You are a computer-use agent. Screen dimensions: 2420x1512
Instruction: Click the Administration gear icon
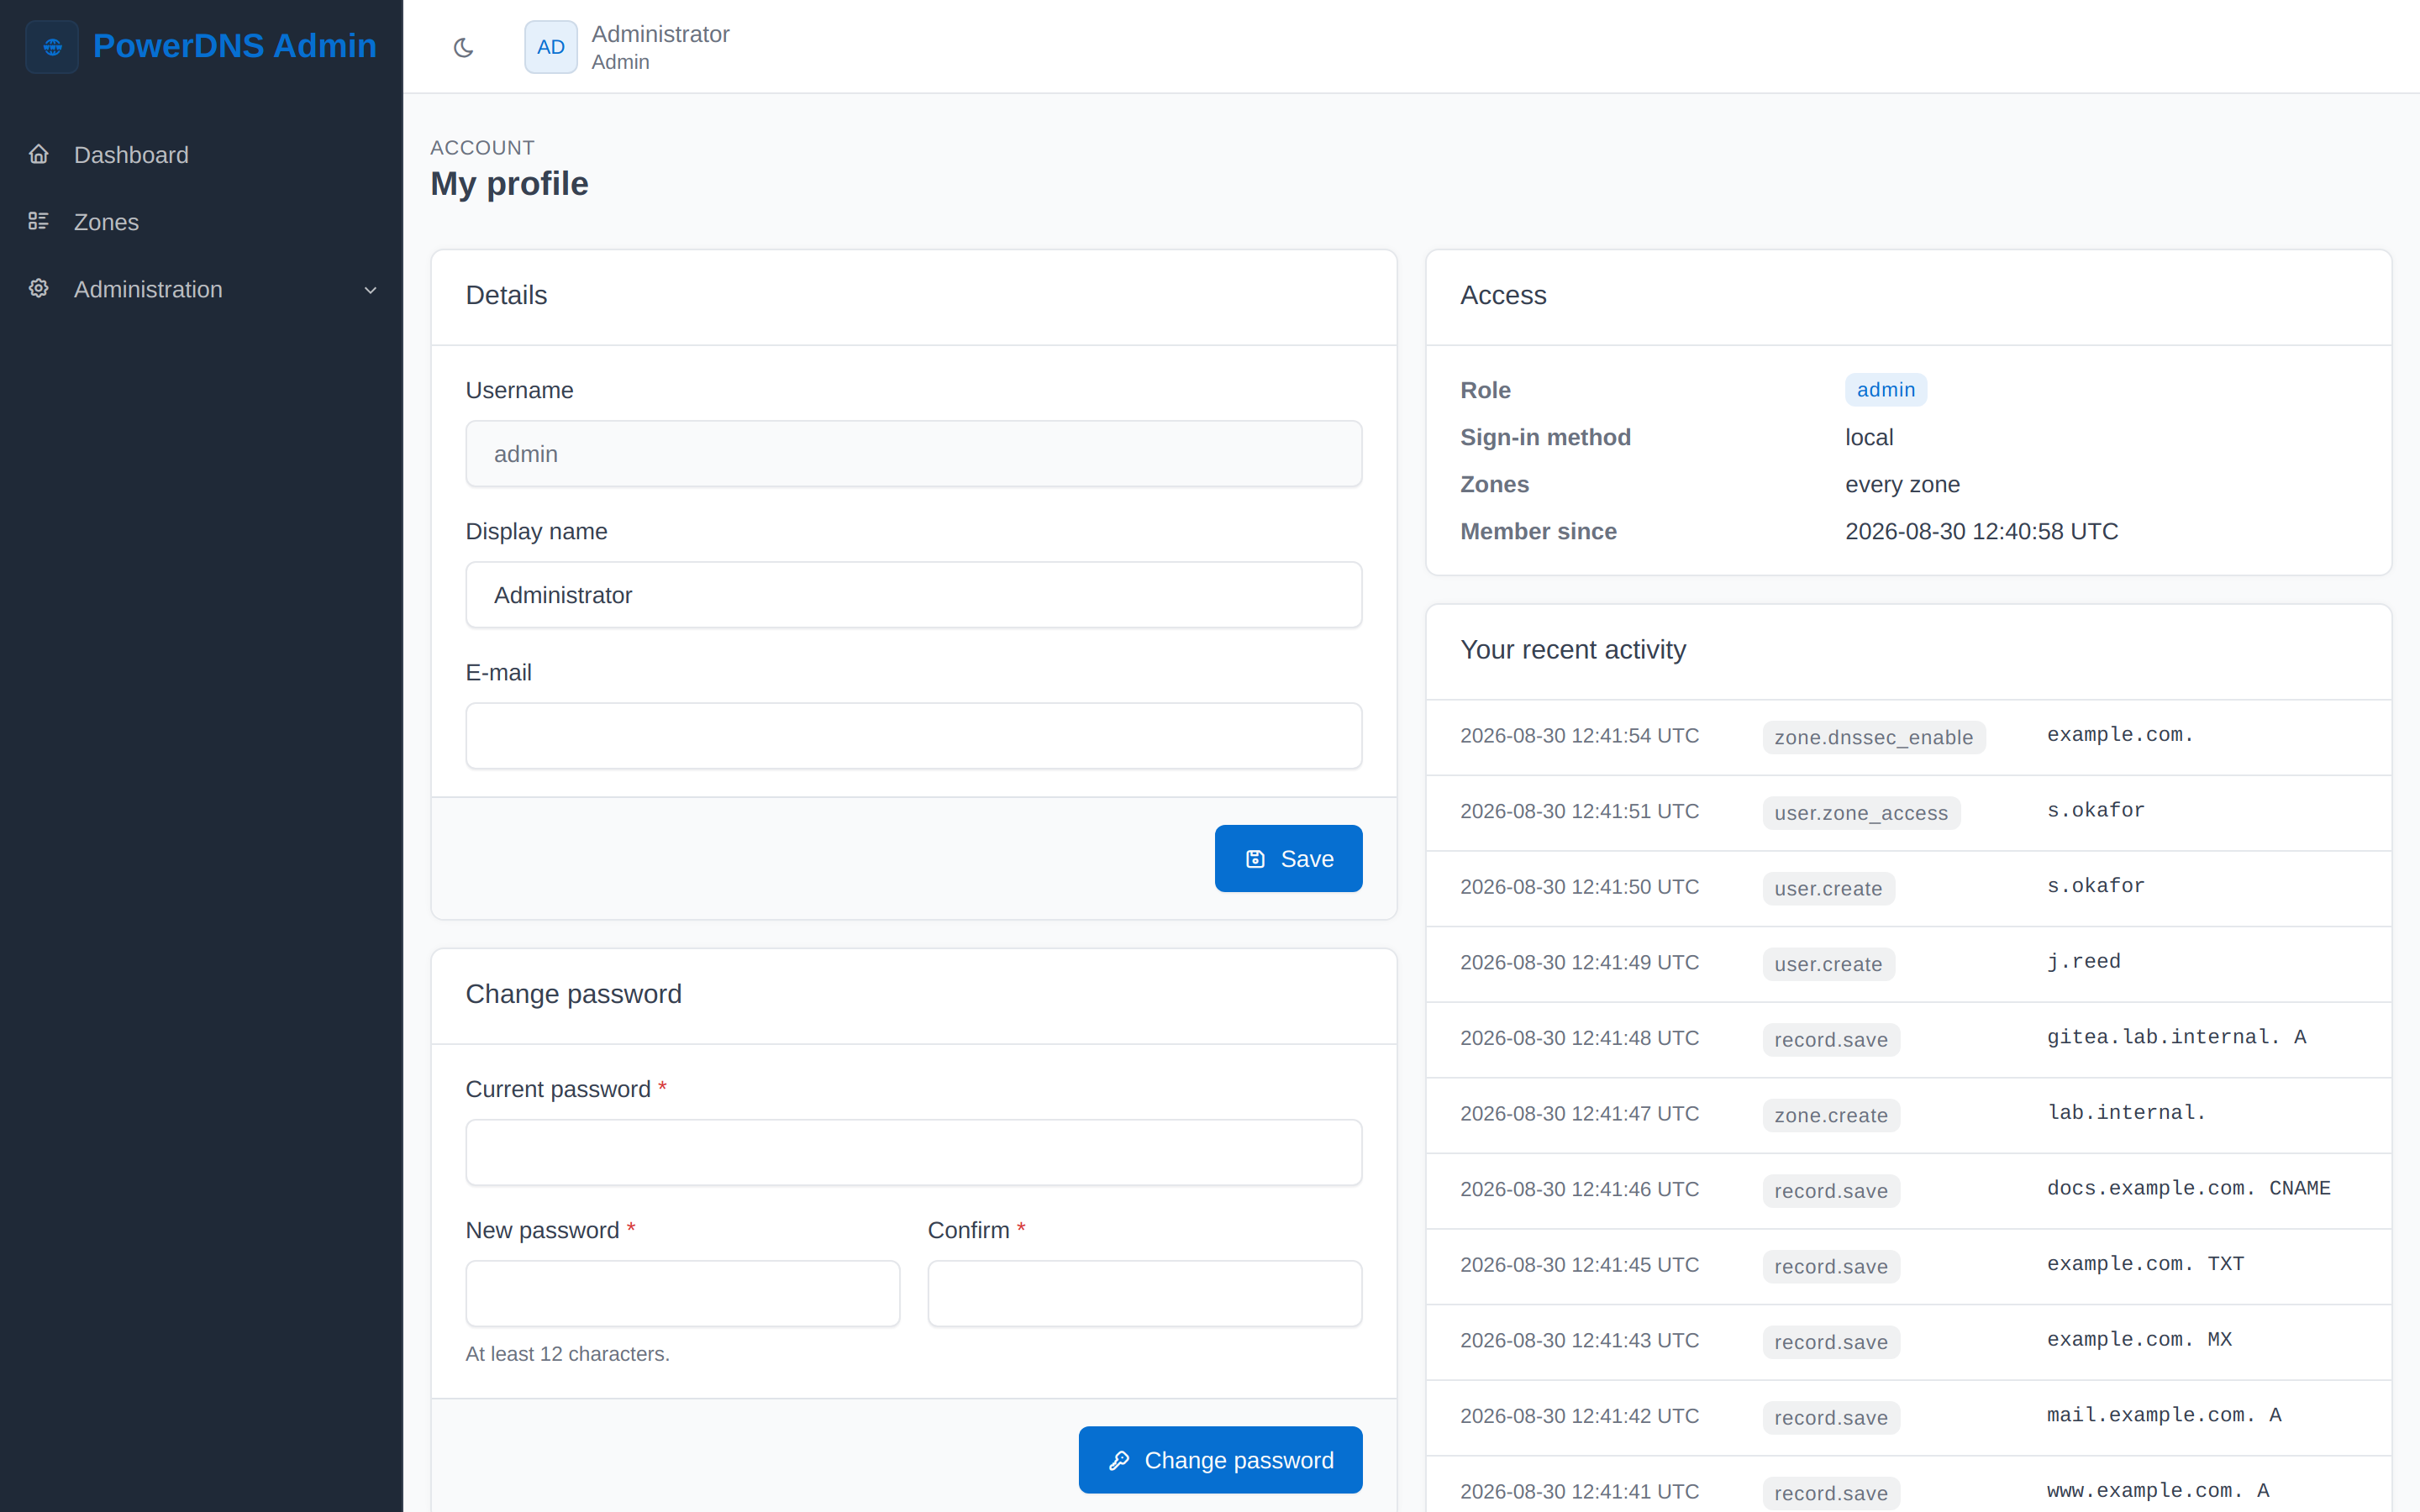click(x=39, y=288)
